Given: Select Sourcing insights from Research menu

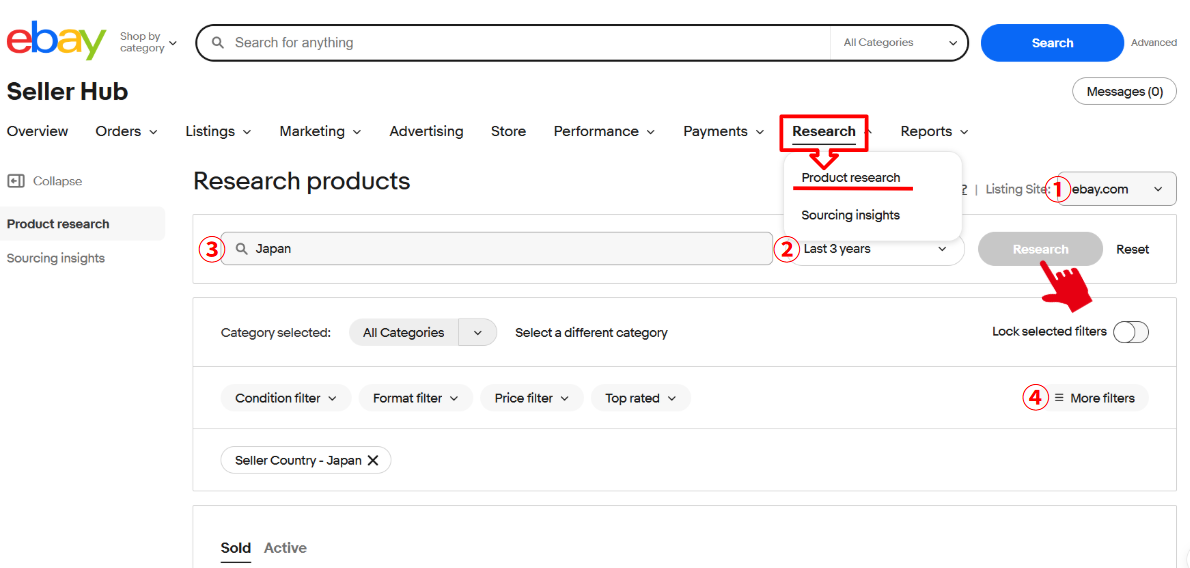Looking at the screenshot, I should click(x=850, y=215).
